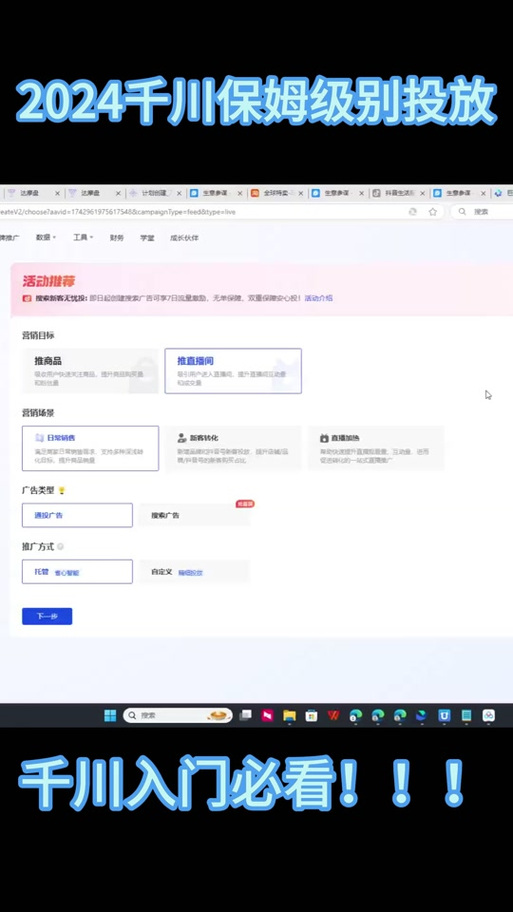Click the 直播加热 calendar icon
The height and width of the screenshot is (912, 513).
pos(324,437)
